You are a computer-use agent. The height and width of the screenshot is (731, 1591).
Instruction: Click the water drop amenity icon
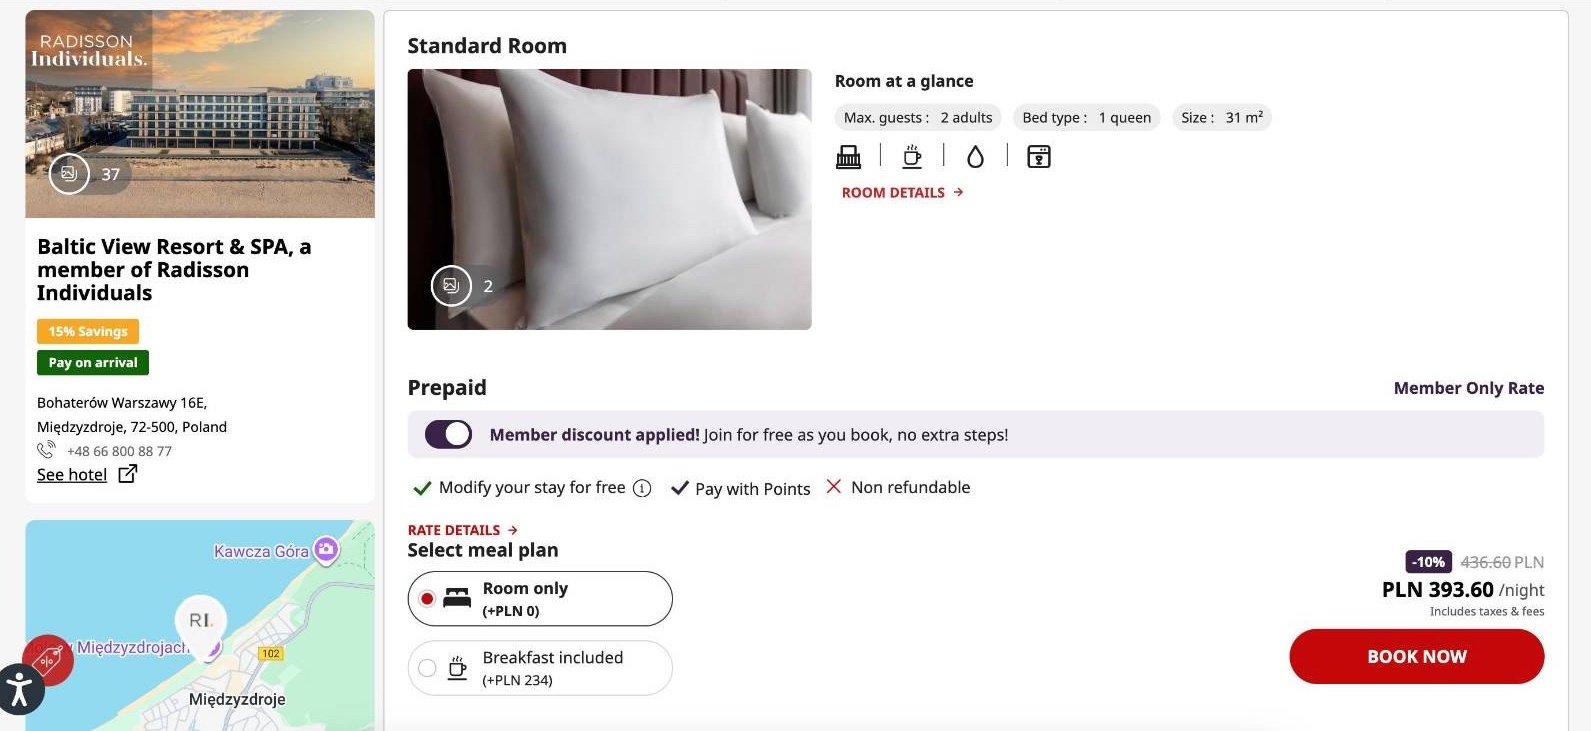point(975,157)
